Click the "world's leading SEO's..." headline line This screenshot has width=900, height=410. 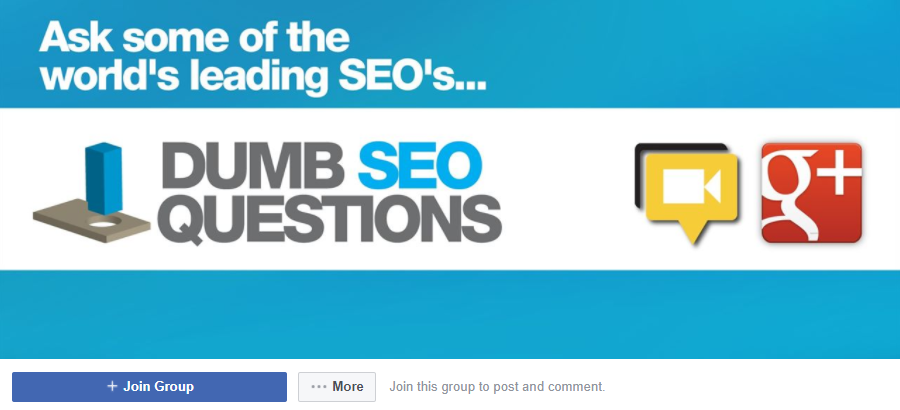coord(263,76)
